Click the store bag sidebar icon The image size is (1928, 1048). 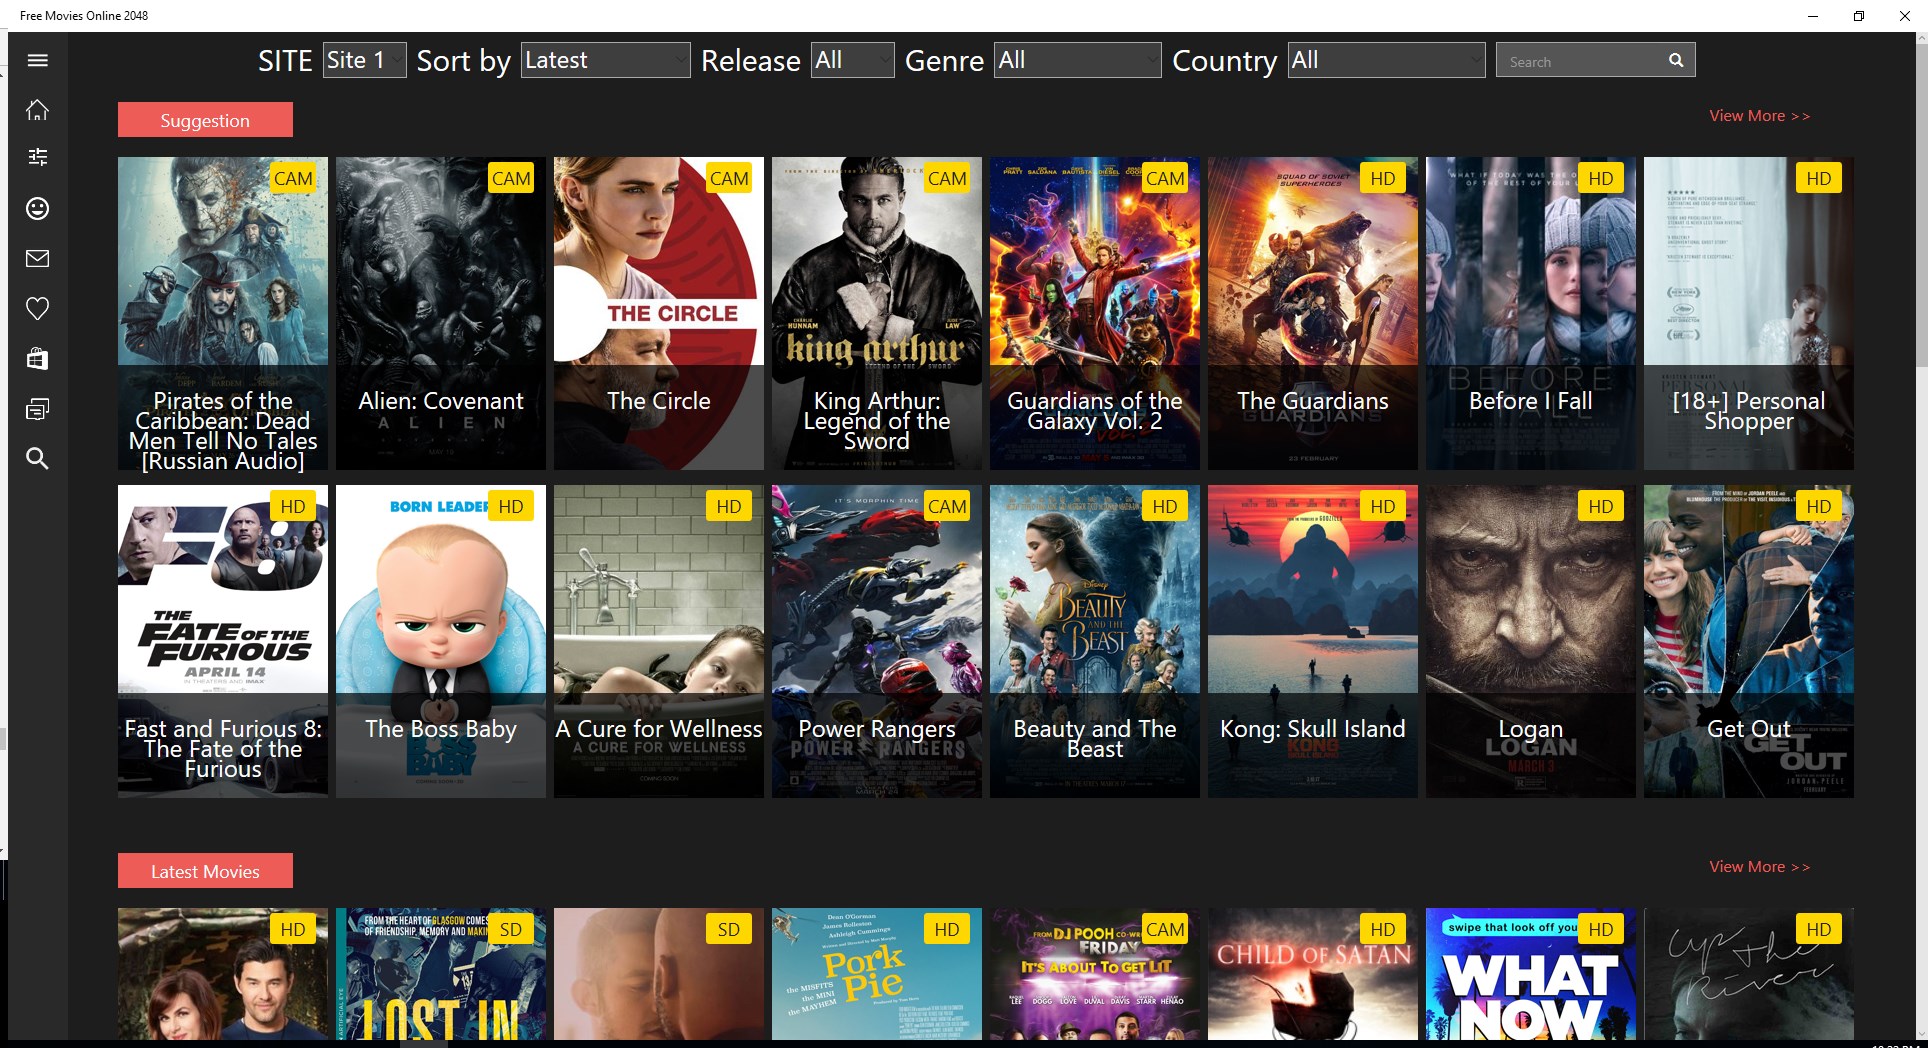click(x=37, y=359)
